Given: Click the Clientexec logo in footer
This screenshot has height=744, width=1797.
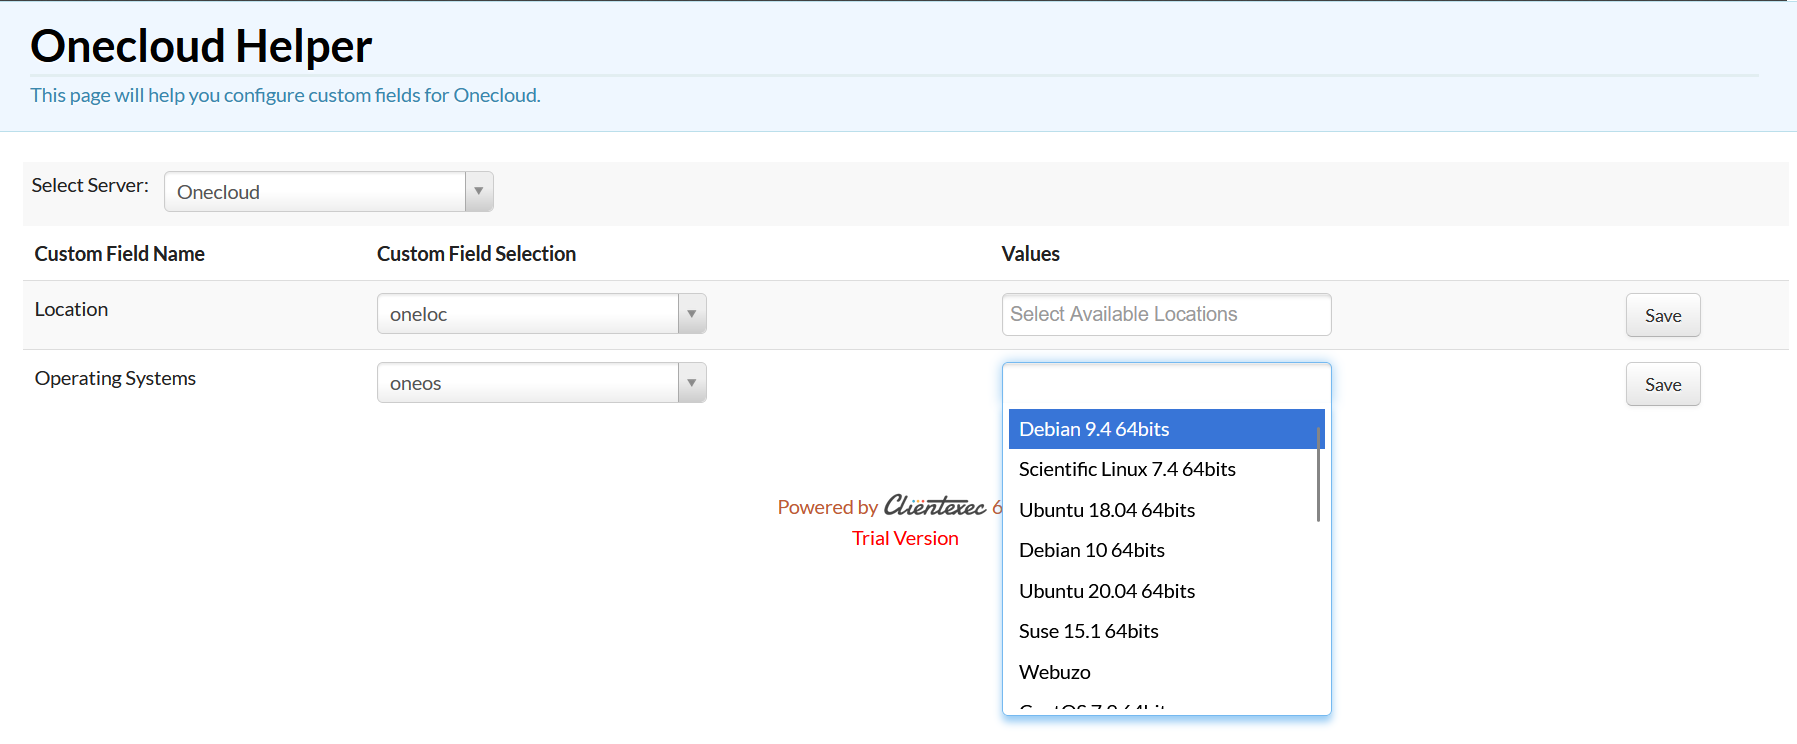Looking at the screenshot, I should click(935, 506).
